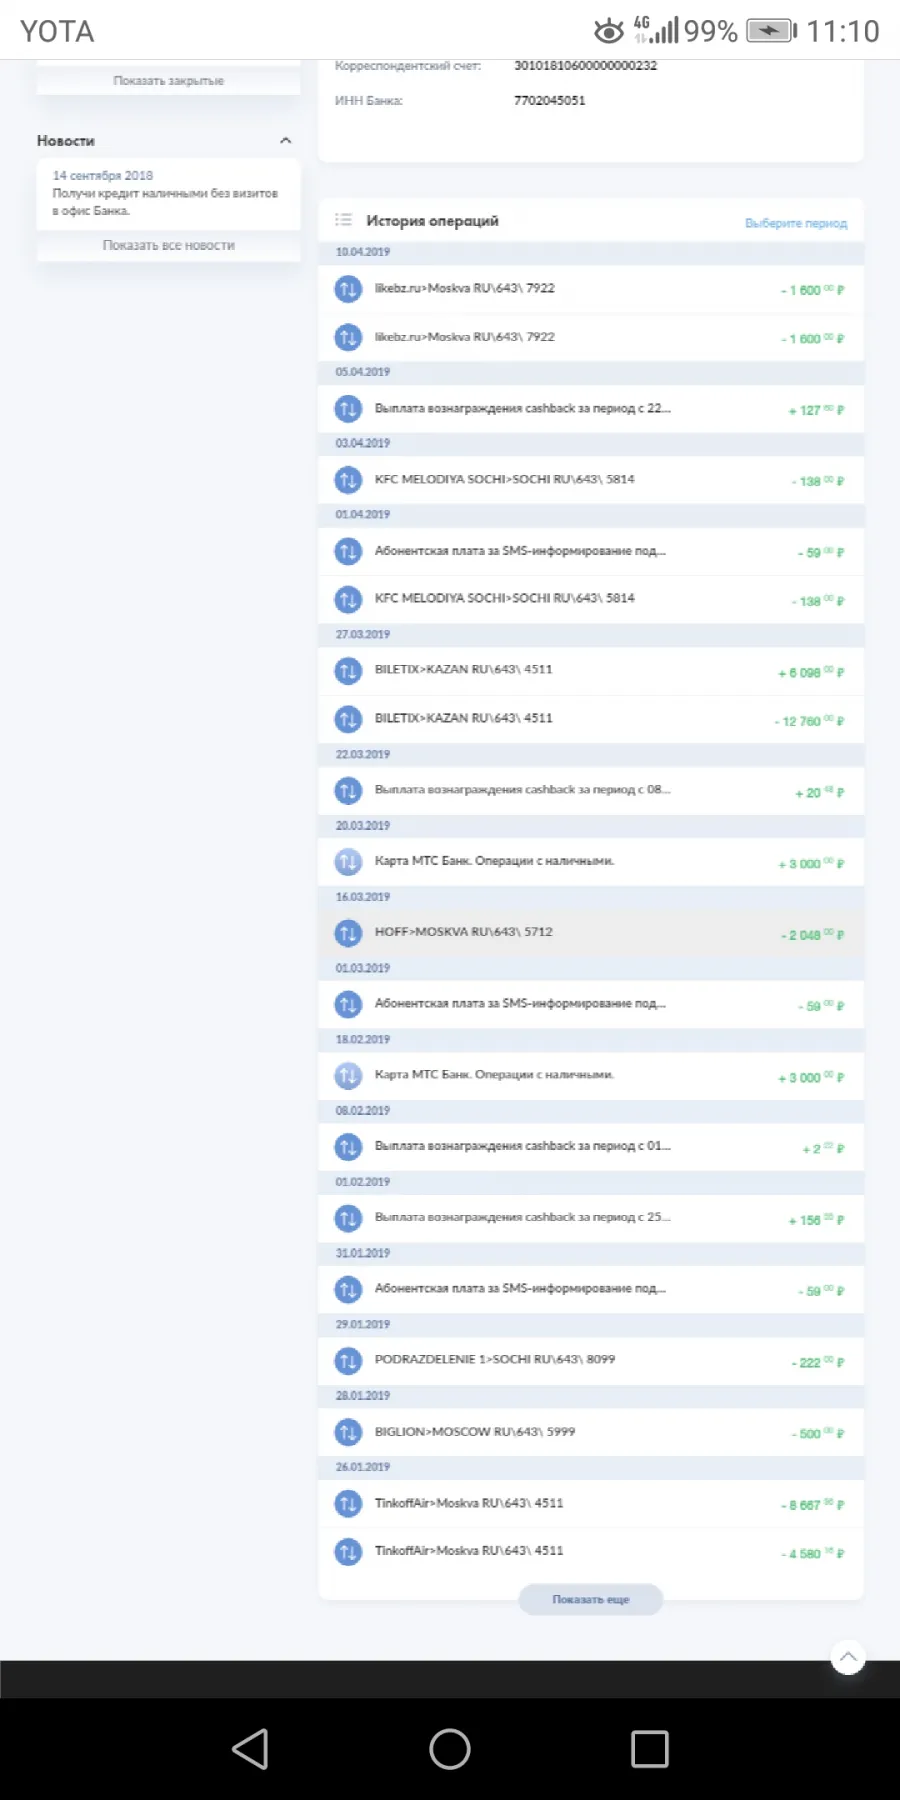Tap the icon next to BIGLION>MOSCOW transaction
The width and height of the screenshot is (900, 1800).
(348, 1432)
